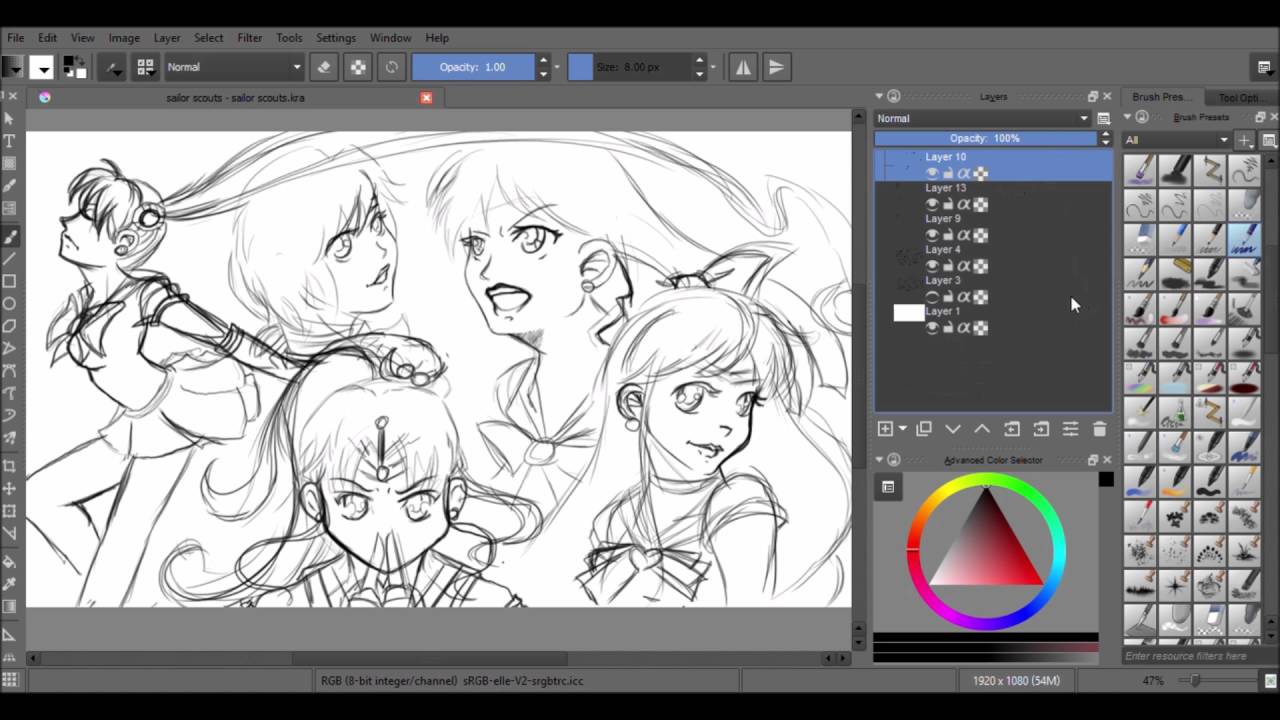Click the layer filter icon beside blend mode

pyautogui.click(x=1103, y=118)
